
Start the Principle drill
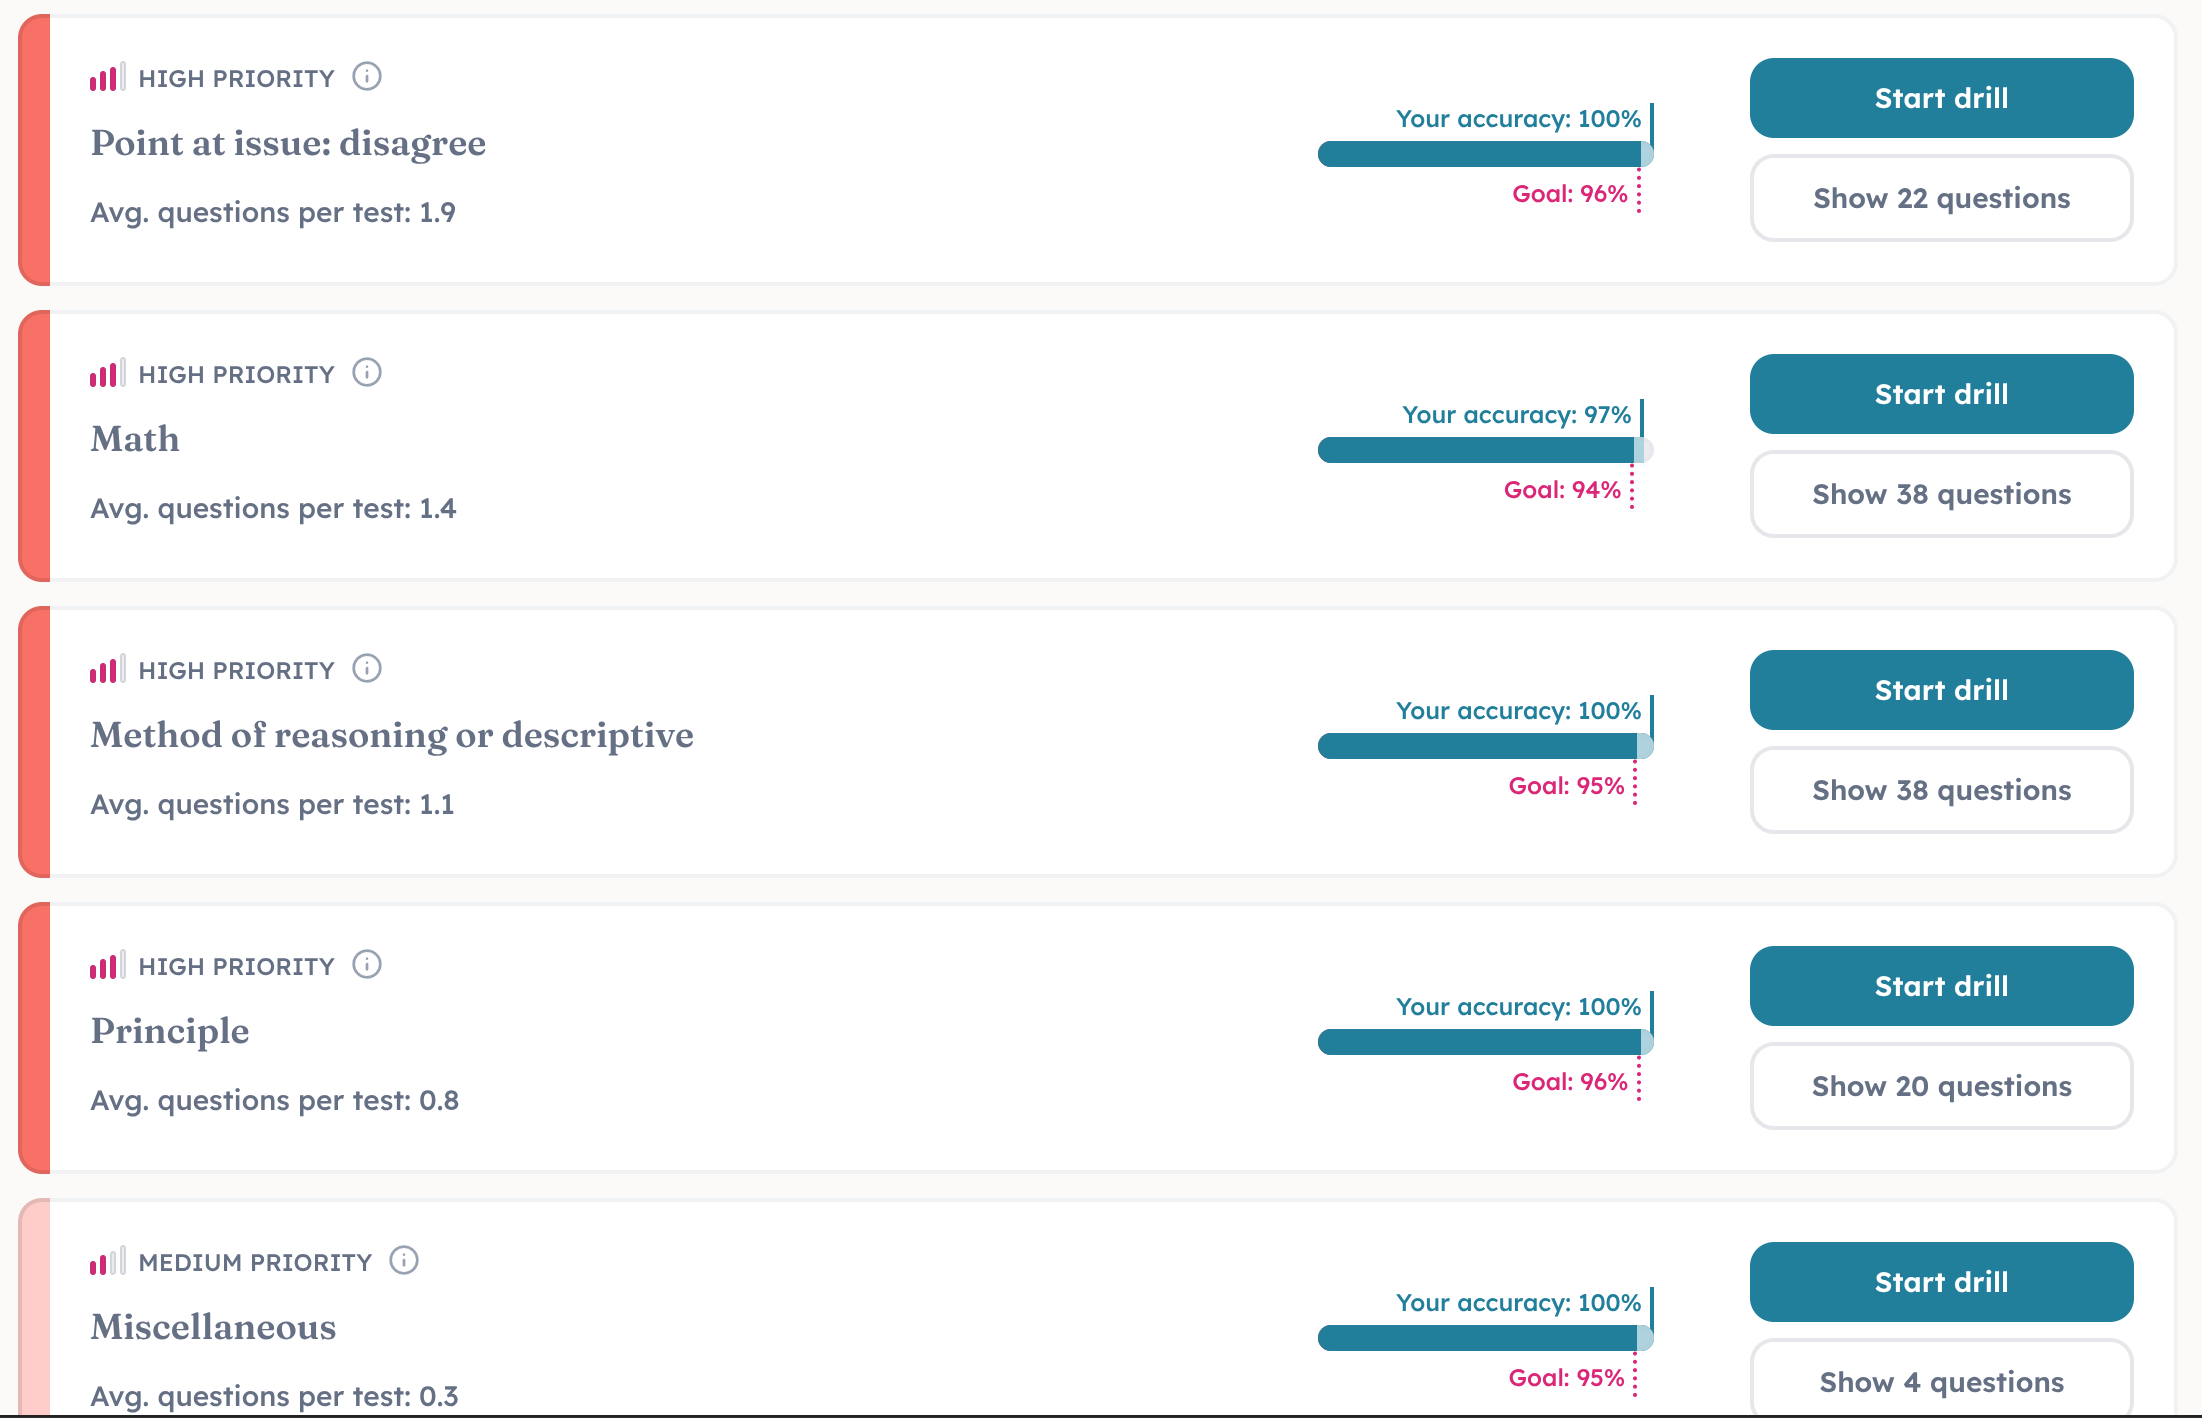click(1941, 986)
